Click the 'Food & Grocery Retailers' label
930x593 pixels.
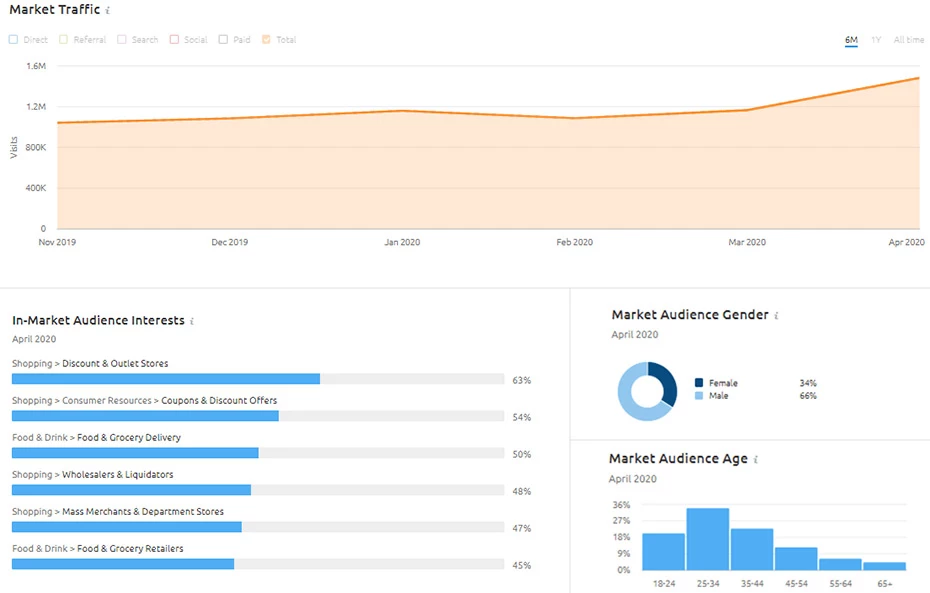coord(130,549)
